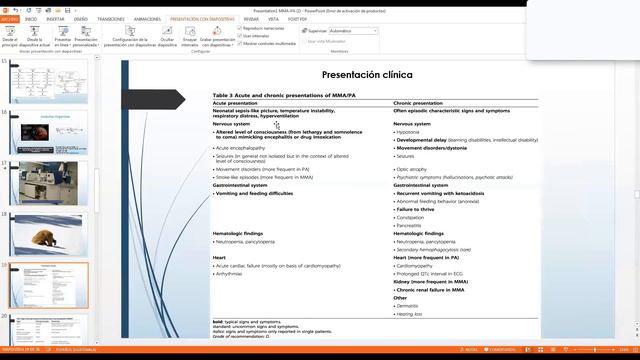Click zoom out minus button

point(575,350)
